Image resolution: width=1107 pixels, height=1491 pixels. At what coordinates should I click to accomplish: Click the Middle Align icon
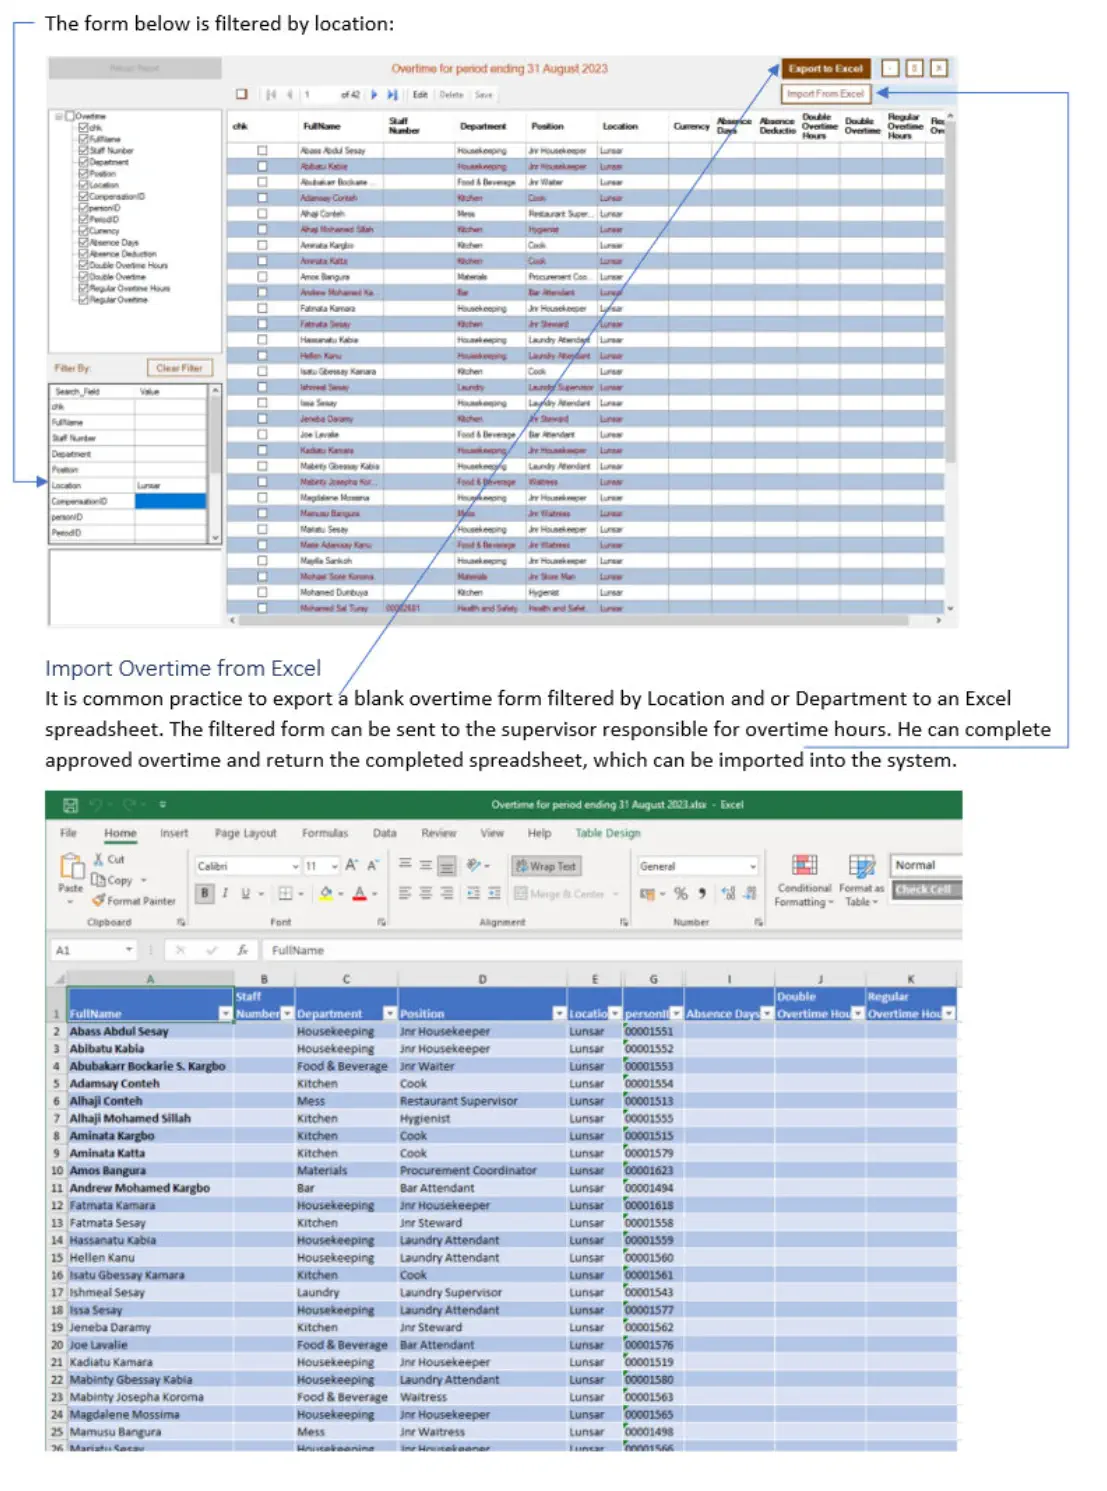pos(426,865)
